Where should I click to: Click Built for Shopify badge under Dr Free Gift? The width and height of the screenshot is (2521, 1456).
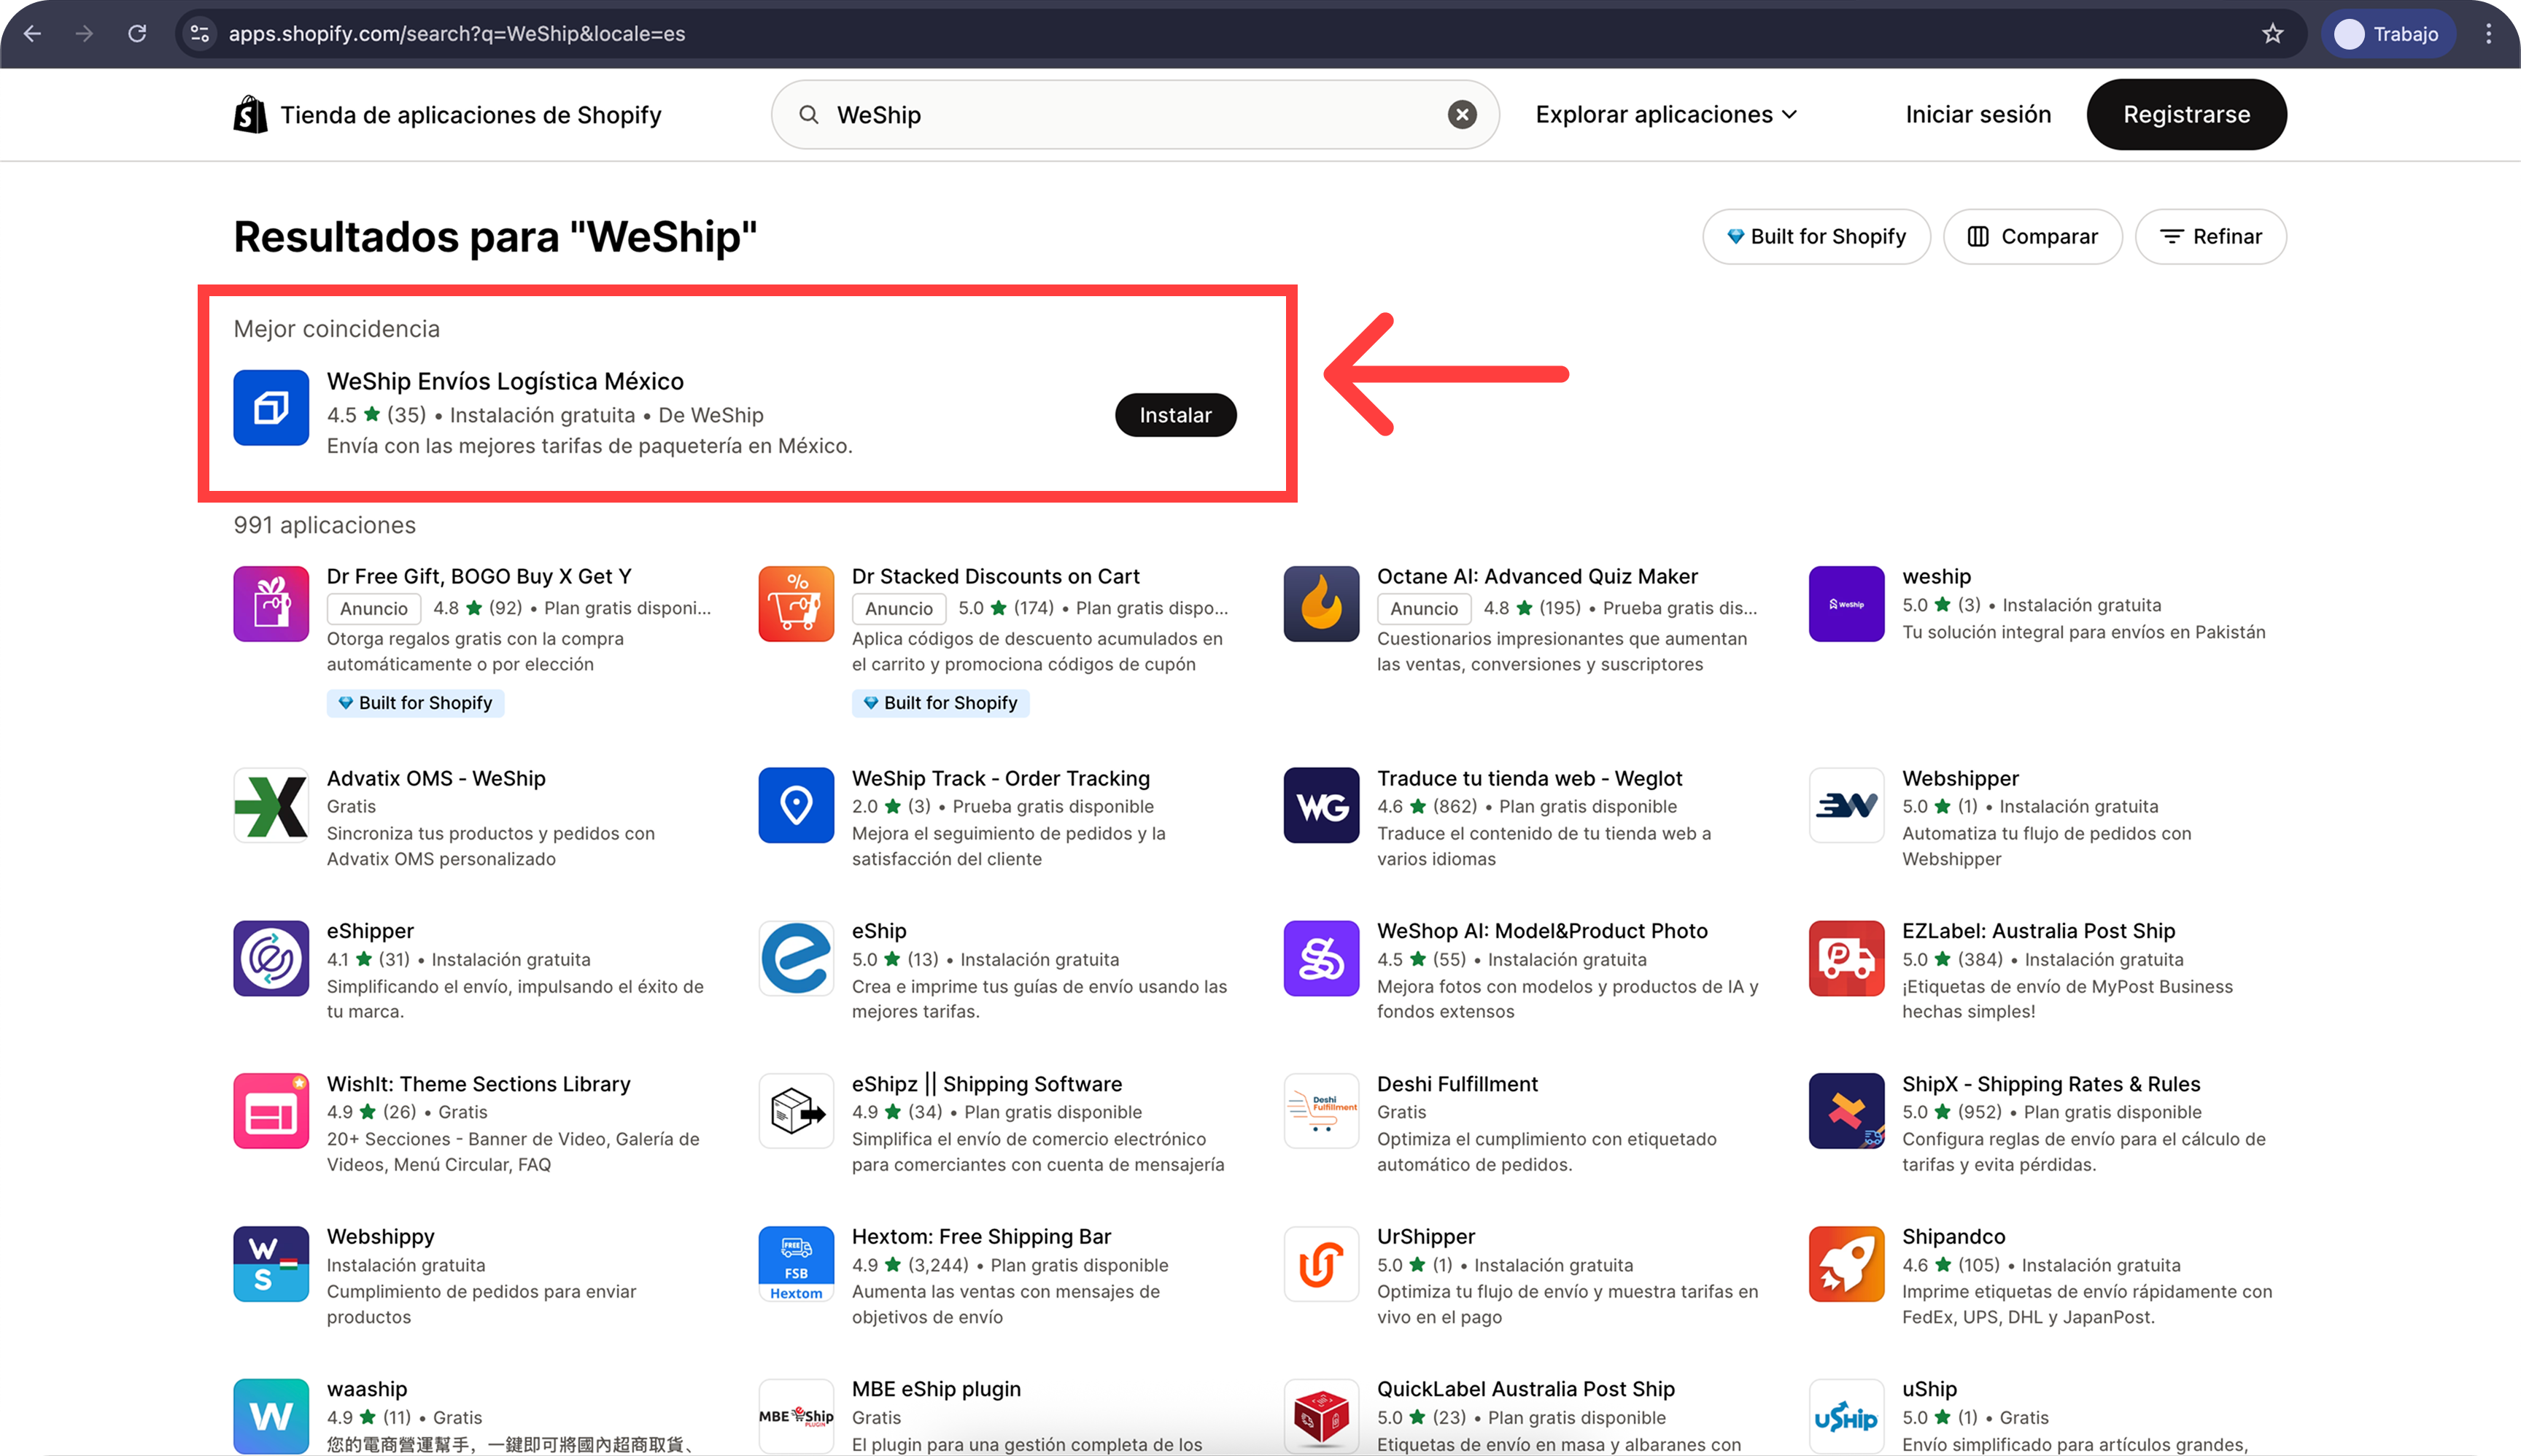click(x=415, y=703)
